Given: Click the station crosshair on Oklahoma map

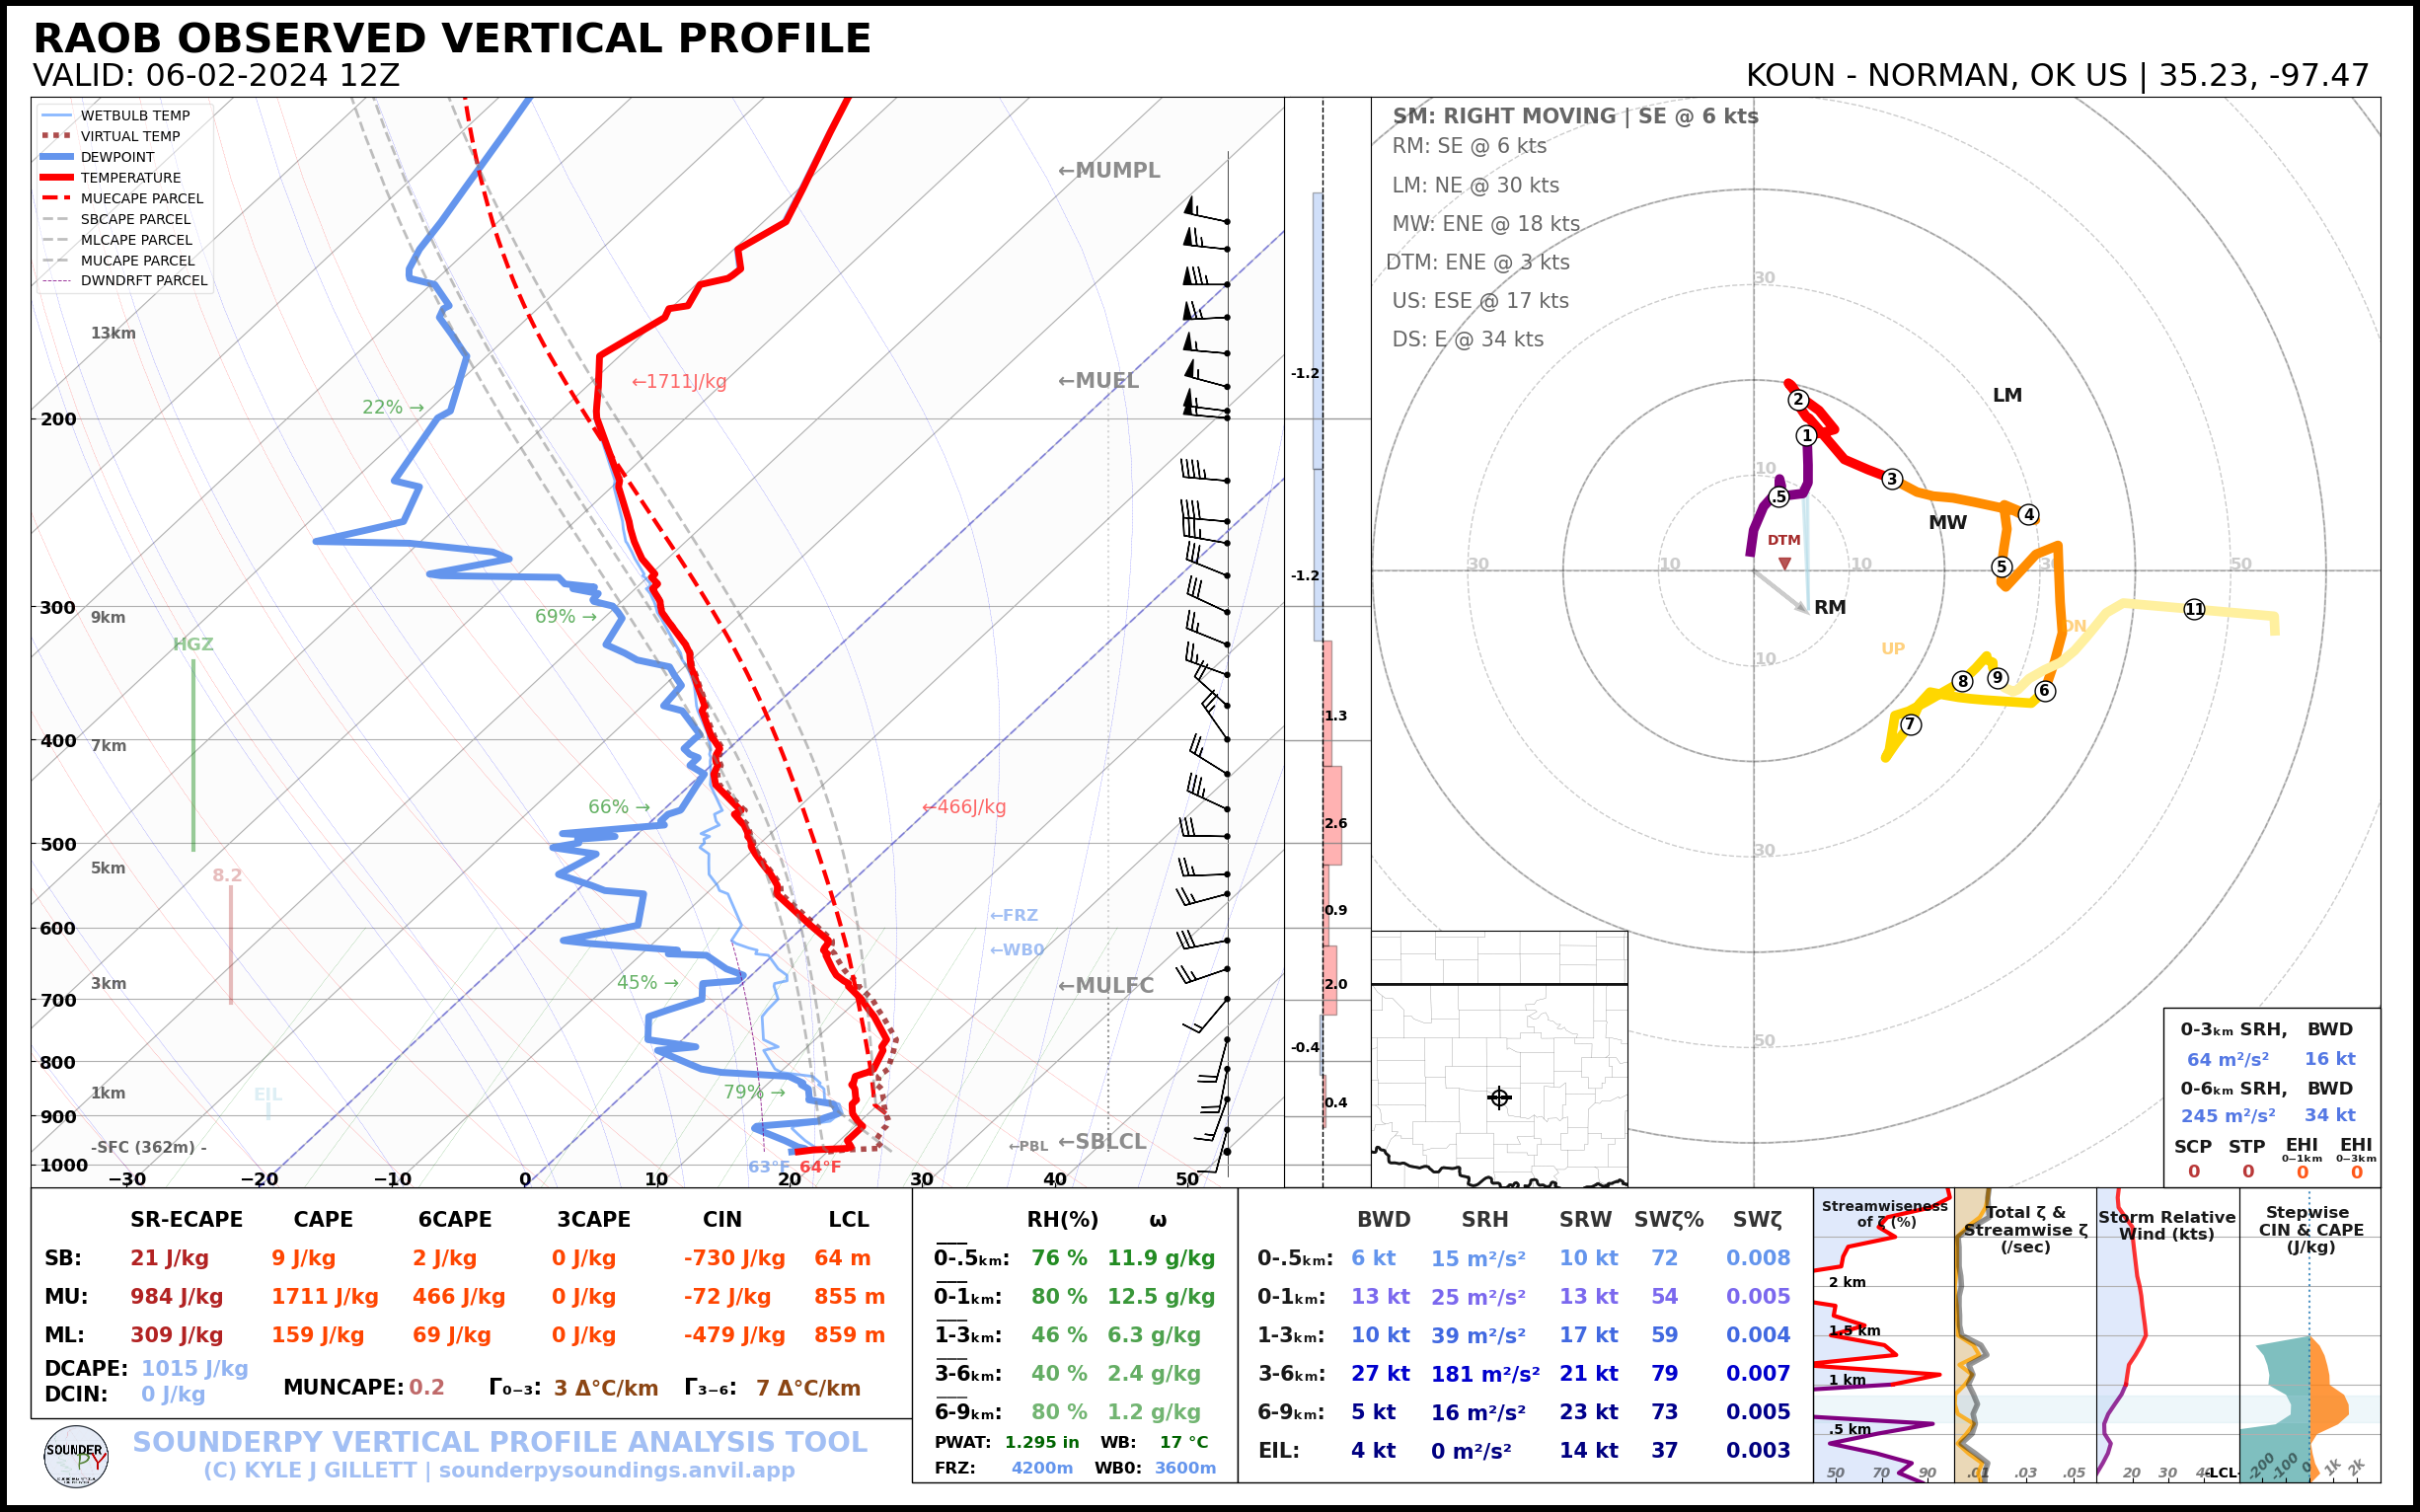Looking at the screenshot, I should click(1499, 1098).
